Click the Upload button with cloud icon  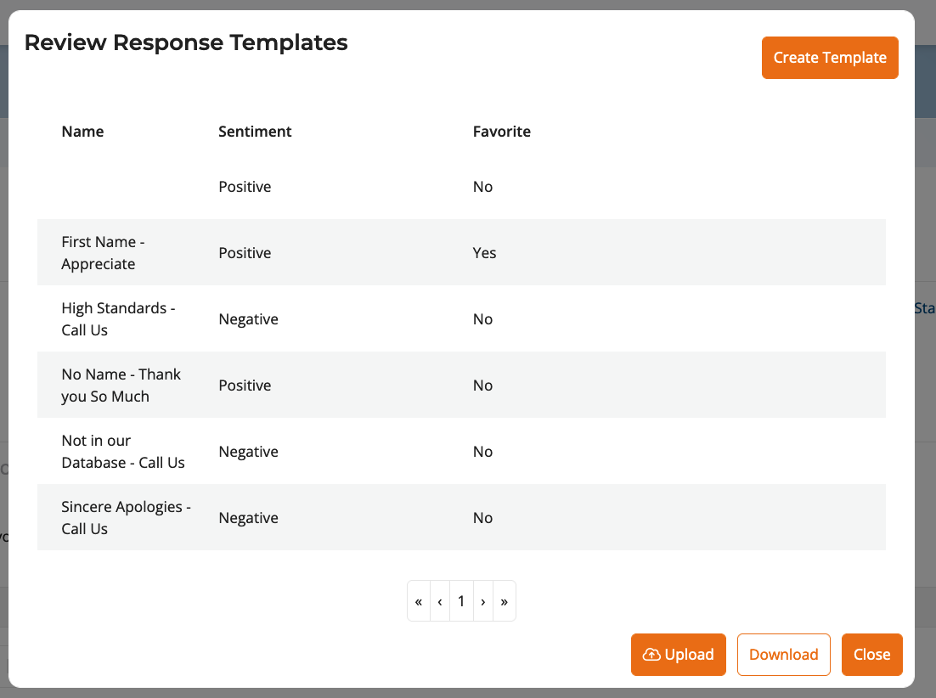(x=678, y=655)
